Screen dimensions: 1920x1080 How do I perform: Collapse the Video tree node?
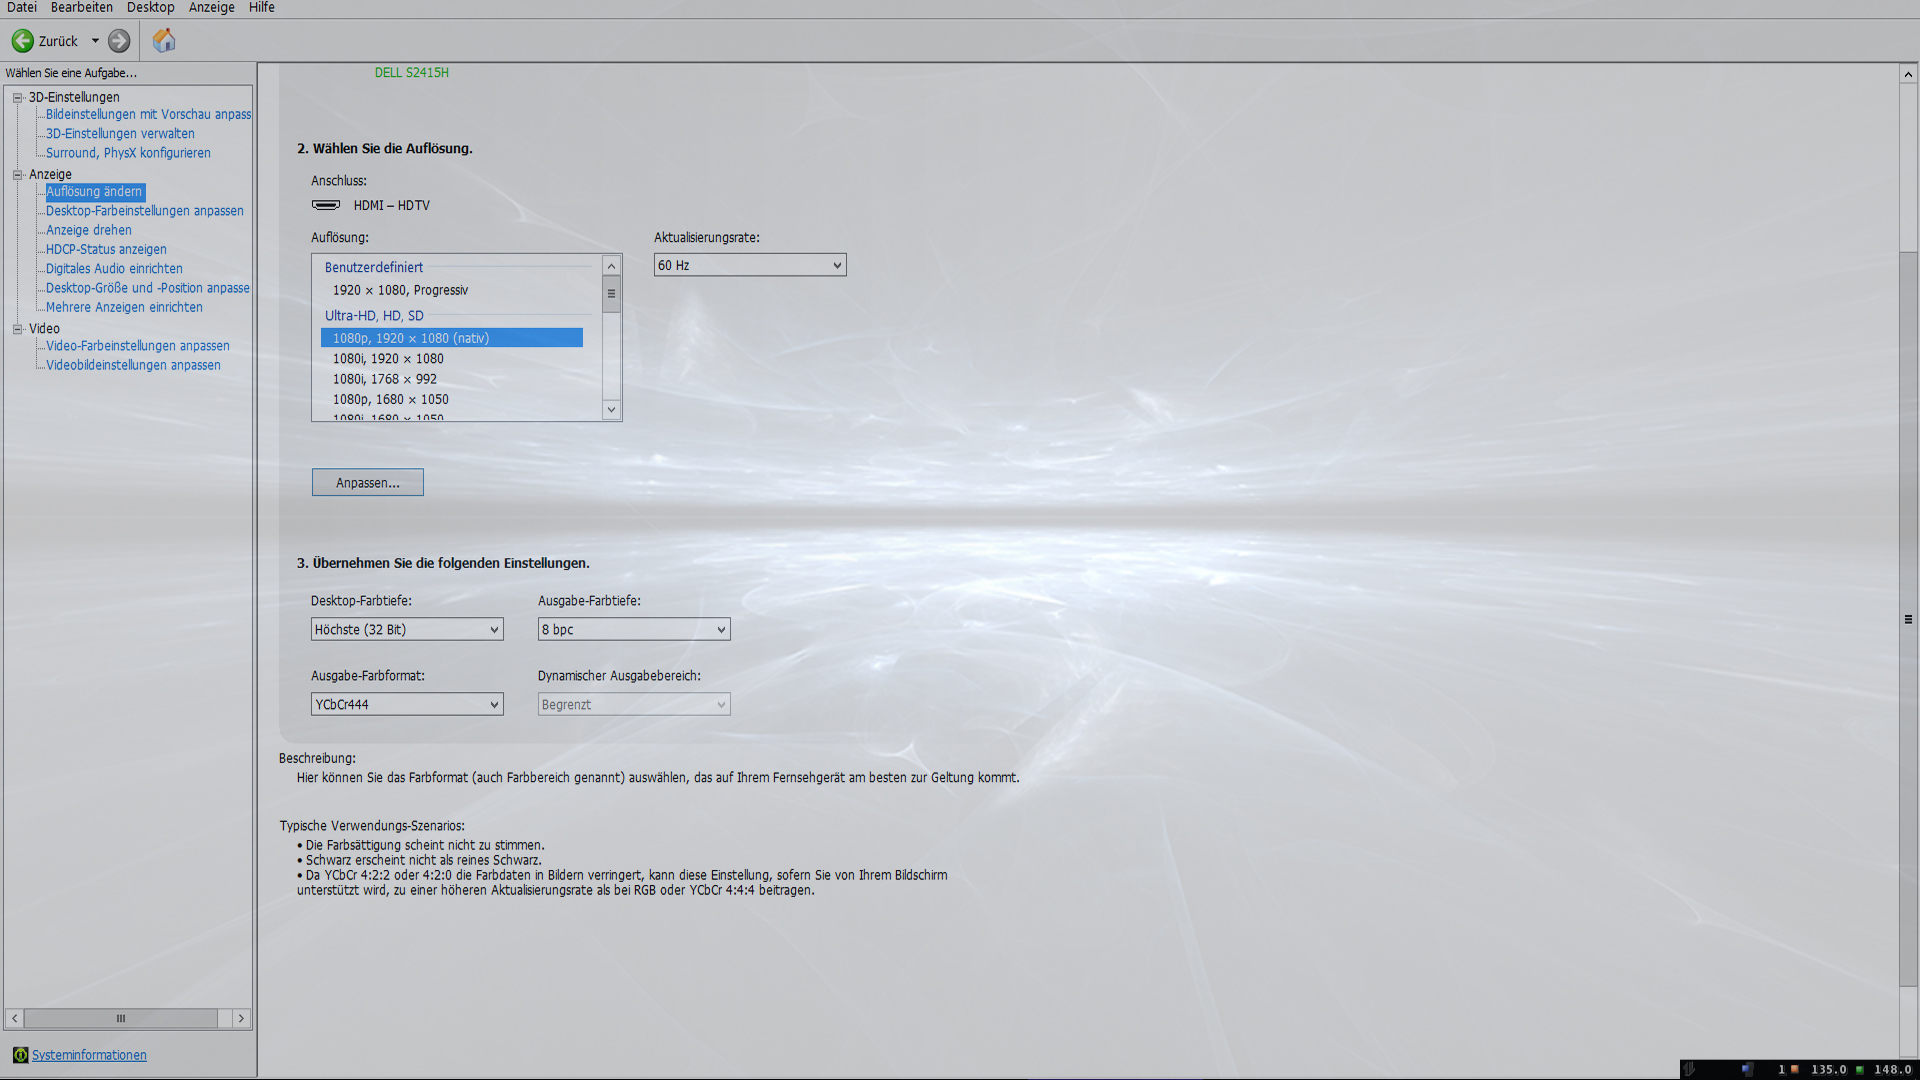pos(17,328)
